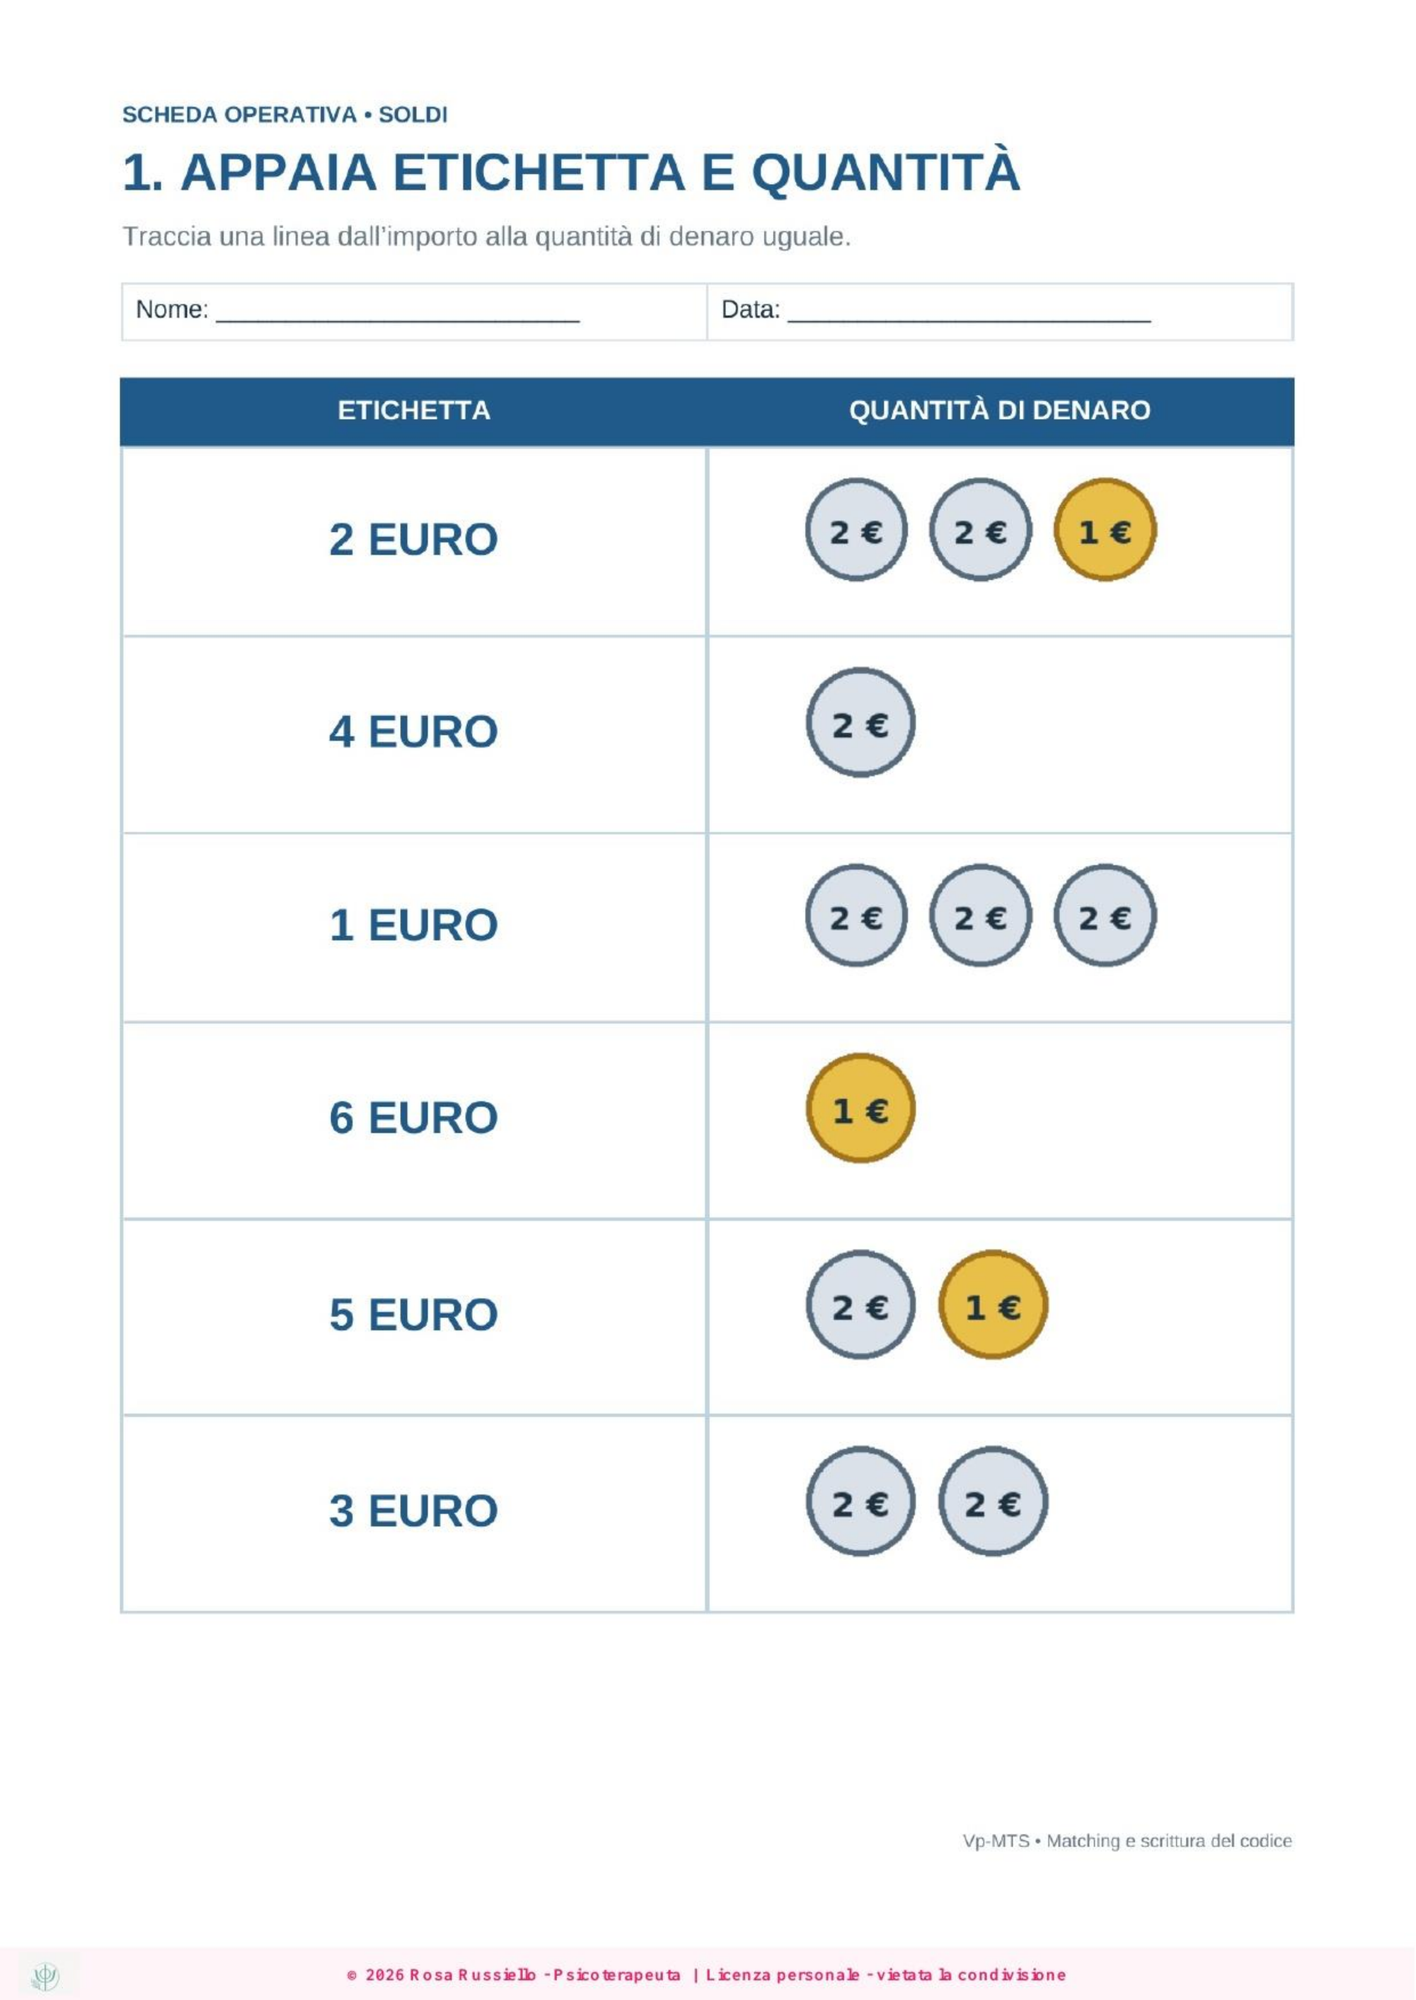Click the Vp-MTS matching footer note
Image resolution: width=1416 pixels, height=2000 pixels.
(1127, 1841)
